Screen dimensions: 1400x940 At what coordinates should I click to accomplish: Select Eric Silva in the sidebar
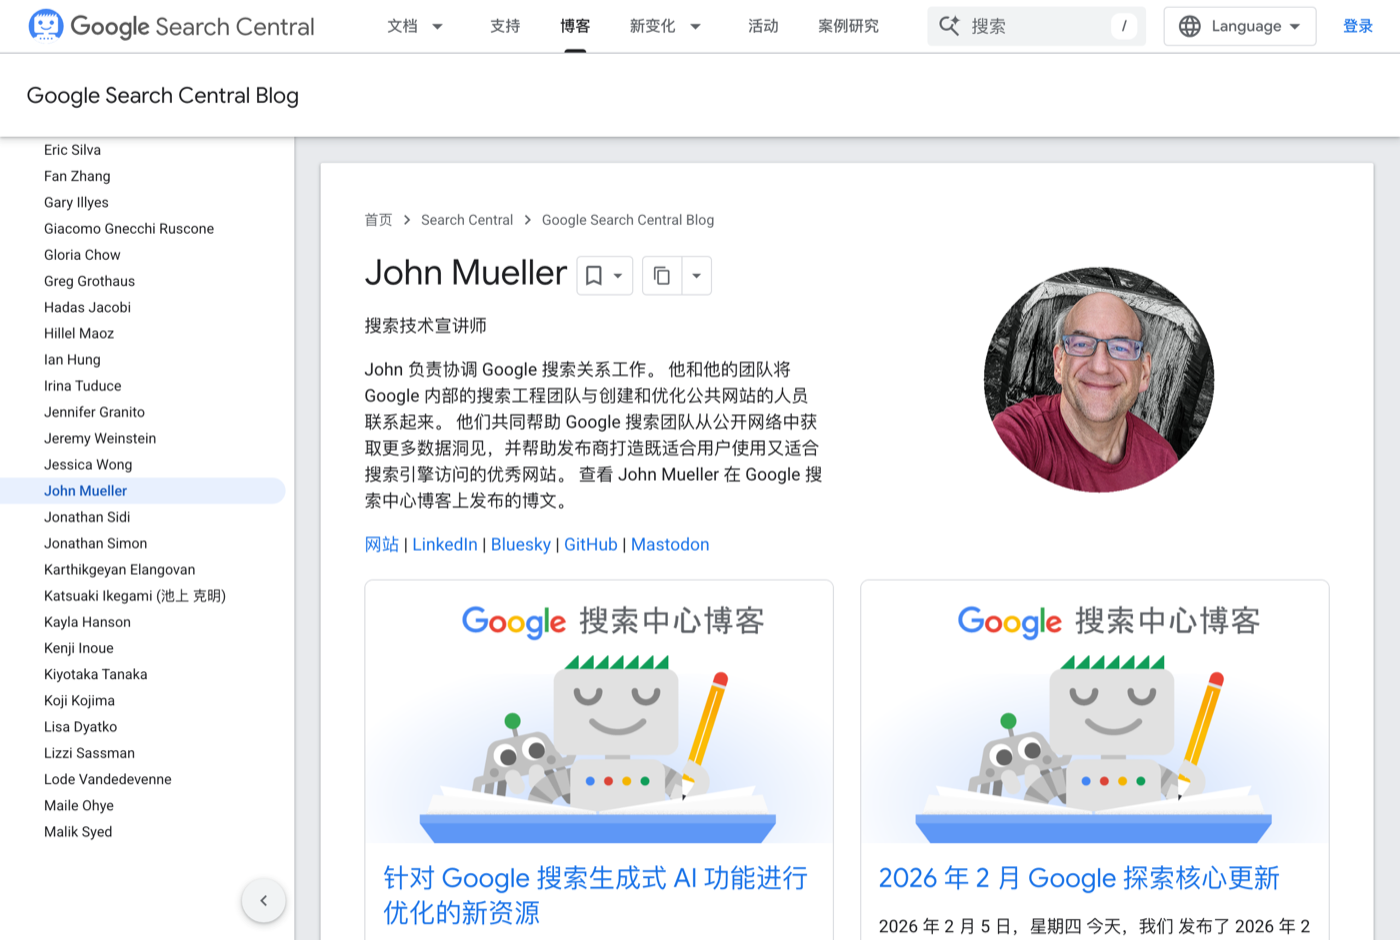(x=72, y=150)
